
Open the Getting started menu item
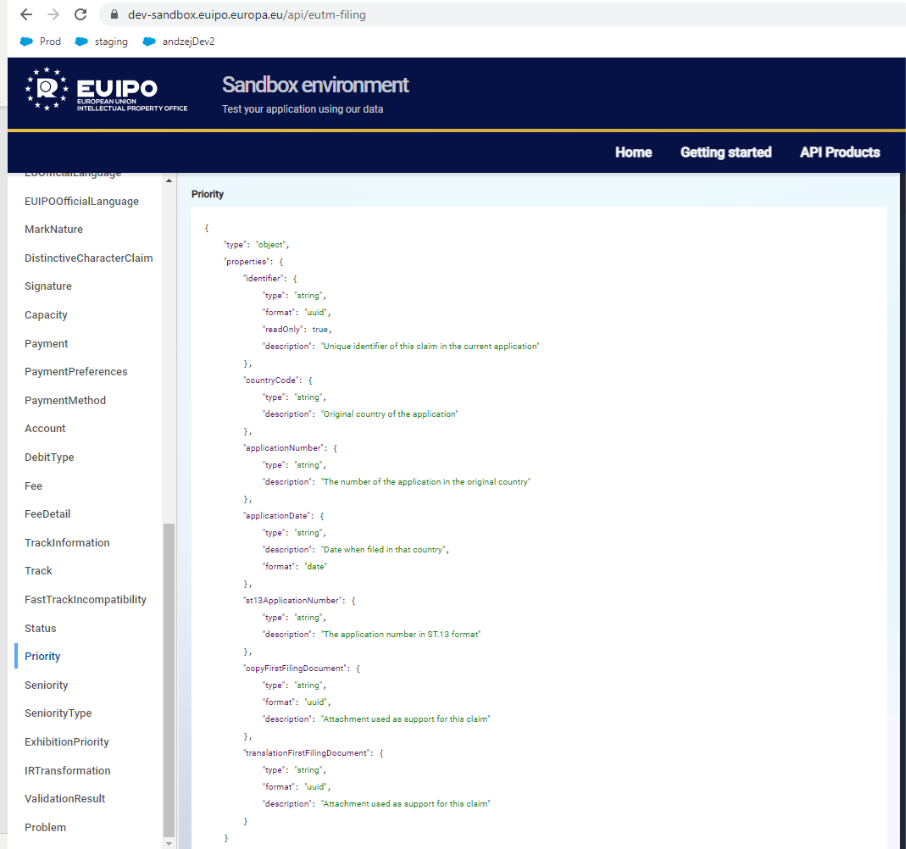[725, 152]
